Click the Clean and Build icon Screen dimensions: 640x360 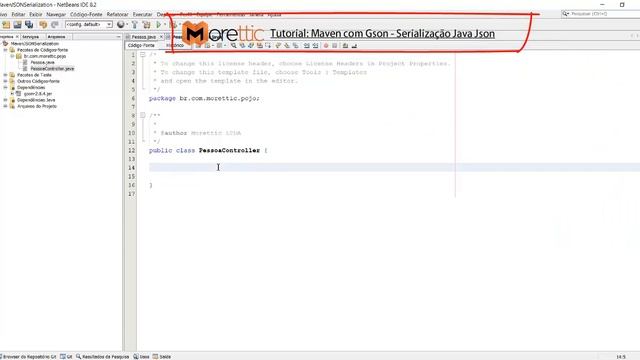pyautogui.click(x=147, y=25)
